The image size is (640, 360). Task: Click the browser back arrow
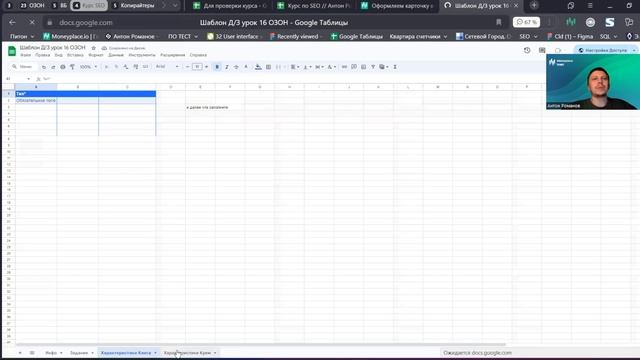pyautogui.click(x=12, y=22)
